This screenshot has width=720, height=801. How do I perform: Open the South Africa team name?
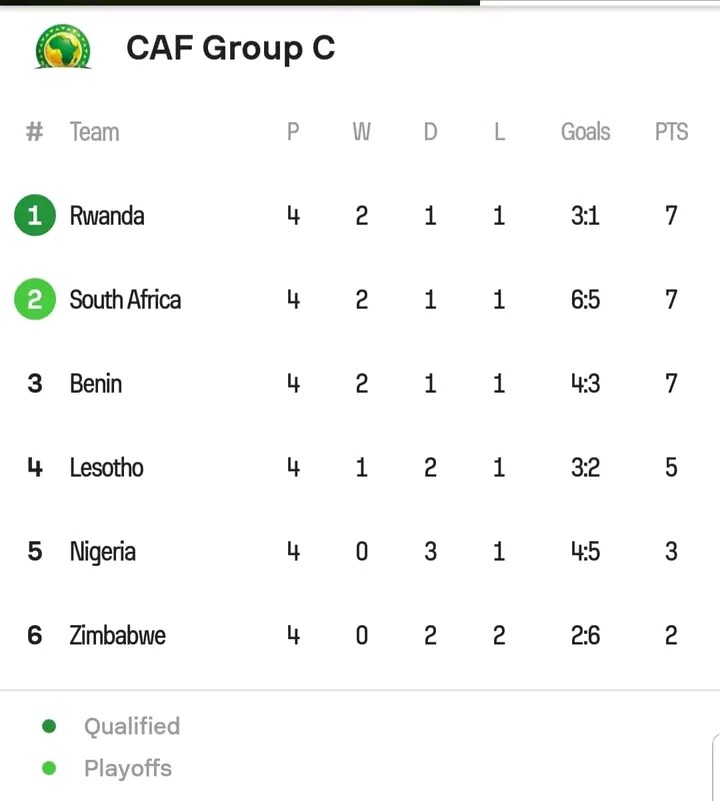tap(125, 299)
